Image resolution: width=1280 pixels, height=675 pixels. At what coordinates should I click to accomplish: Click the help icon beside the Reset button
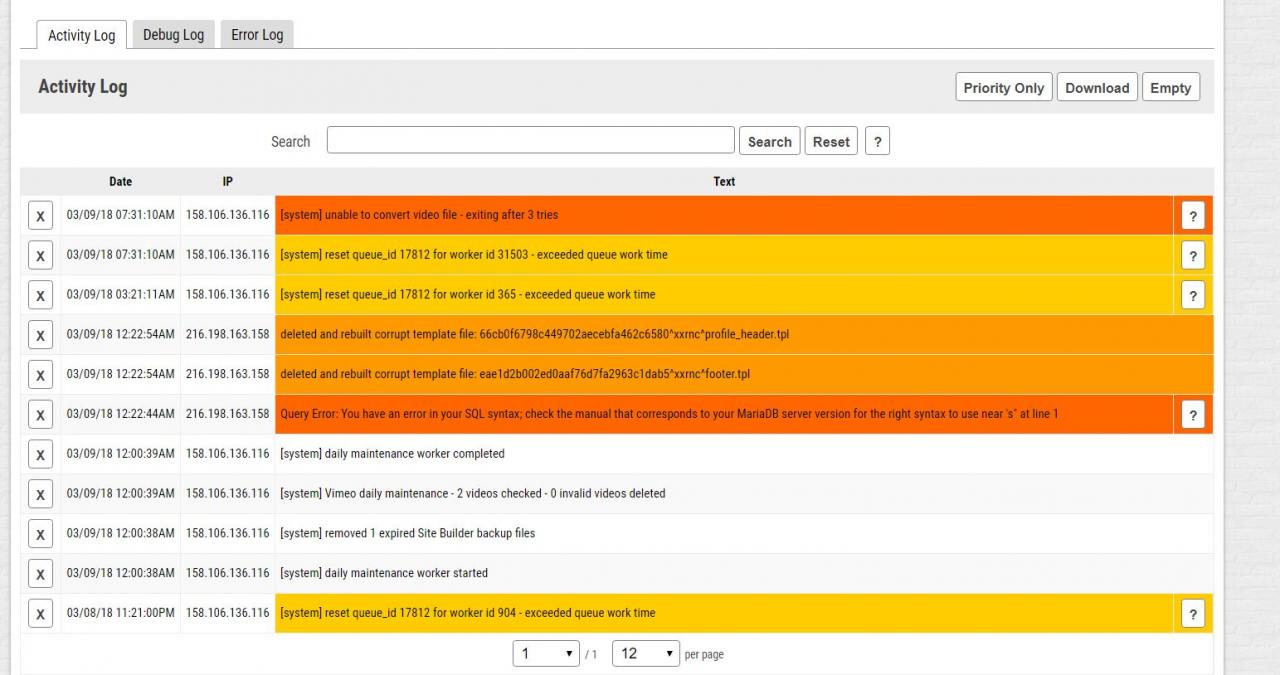877,142
